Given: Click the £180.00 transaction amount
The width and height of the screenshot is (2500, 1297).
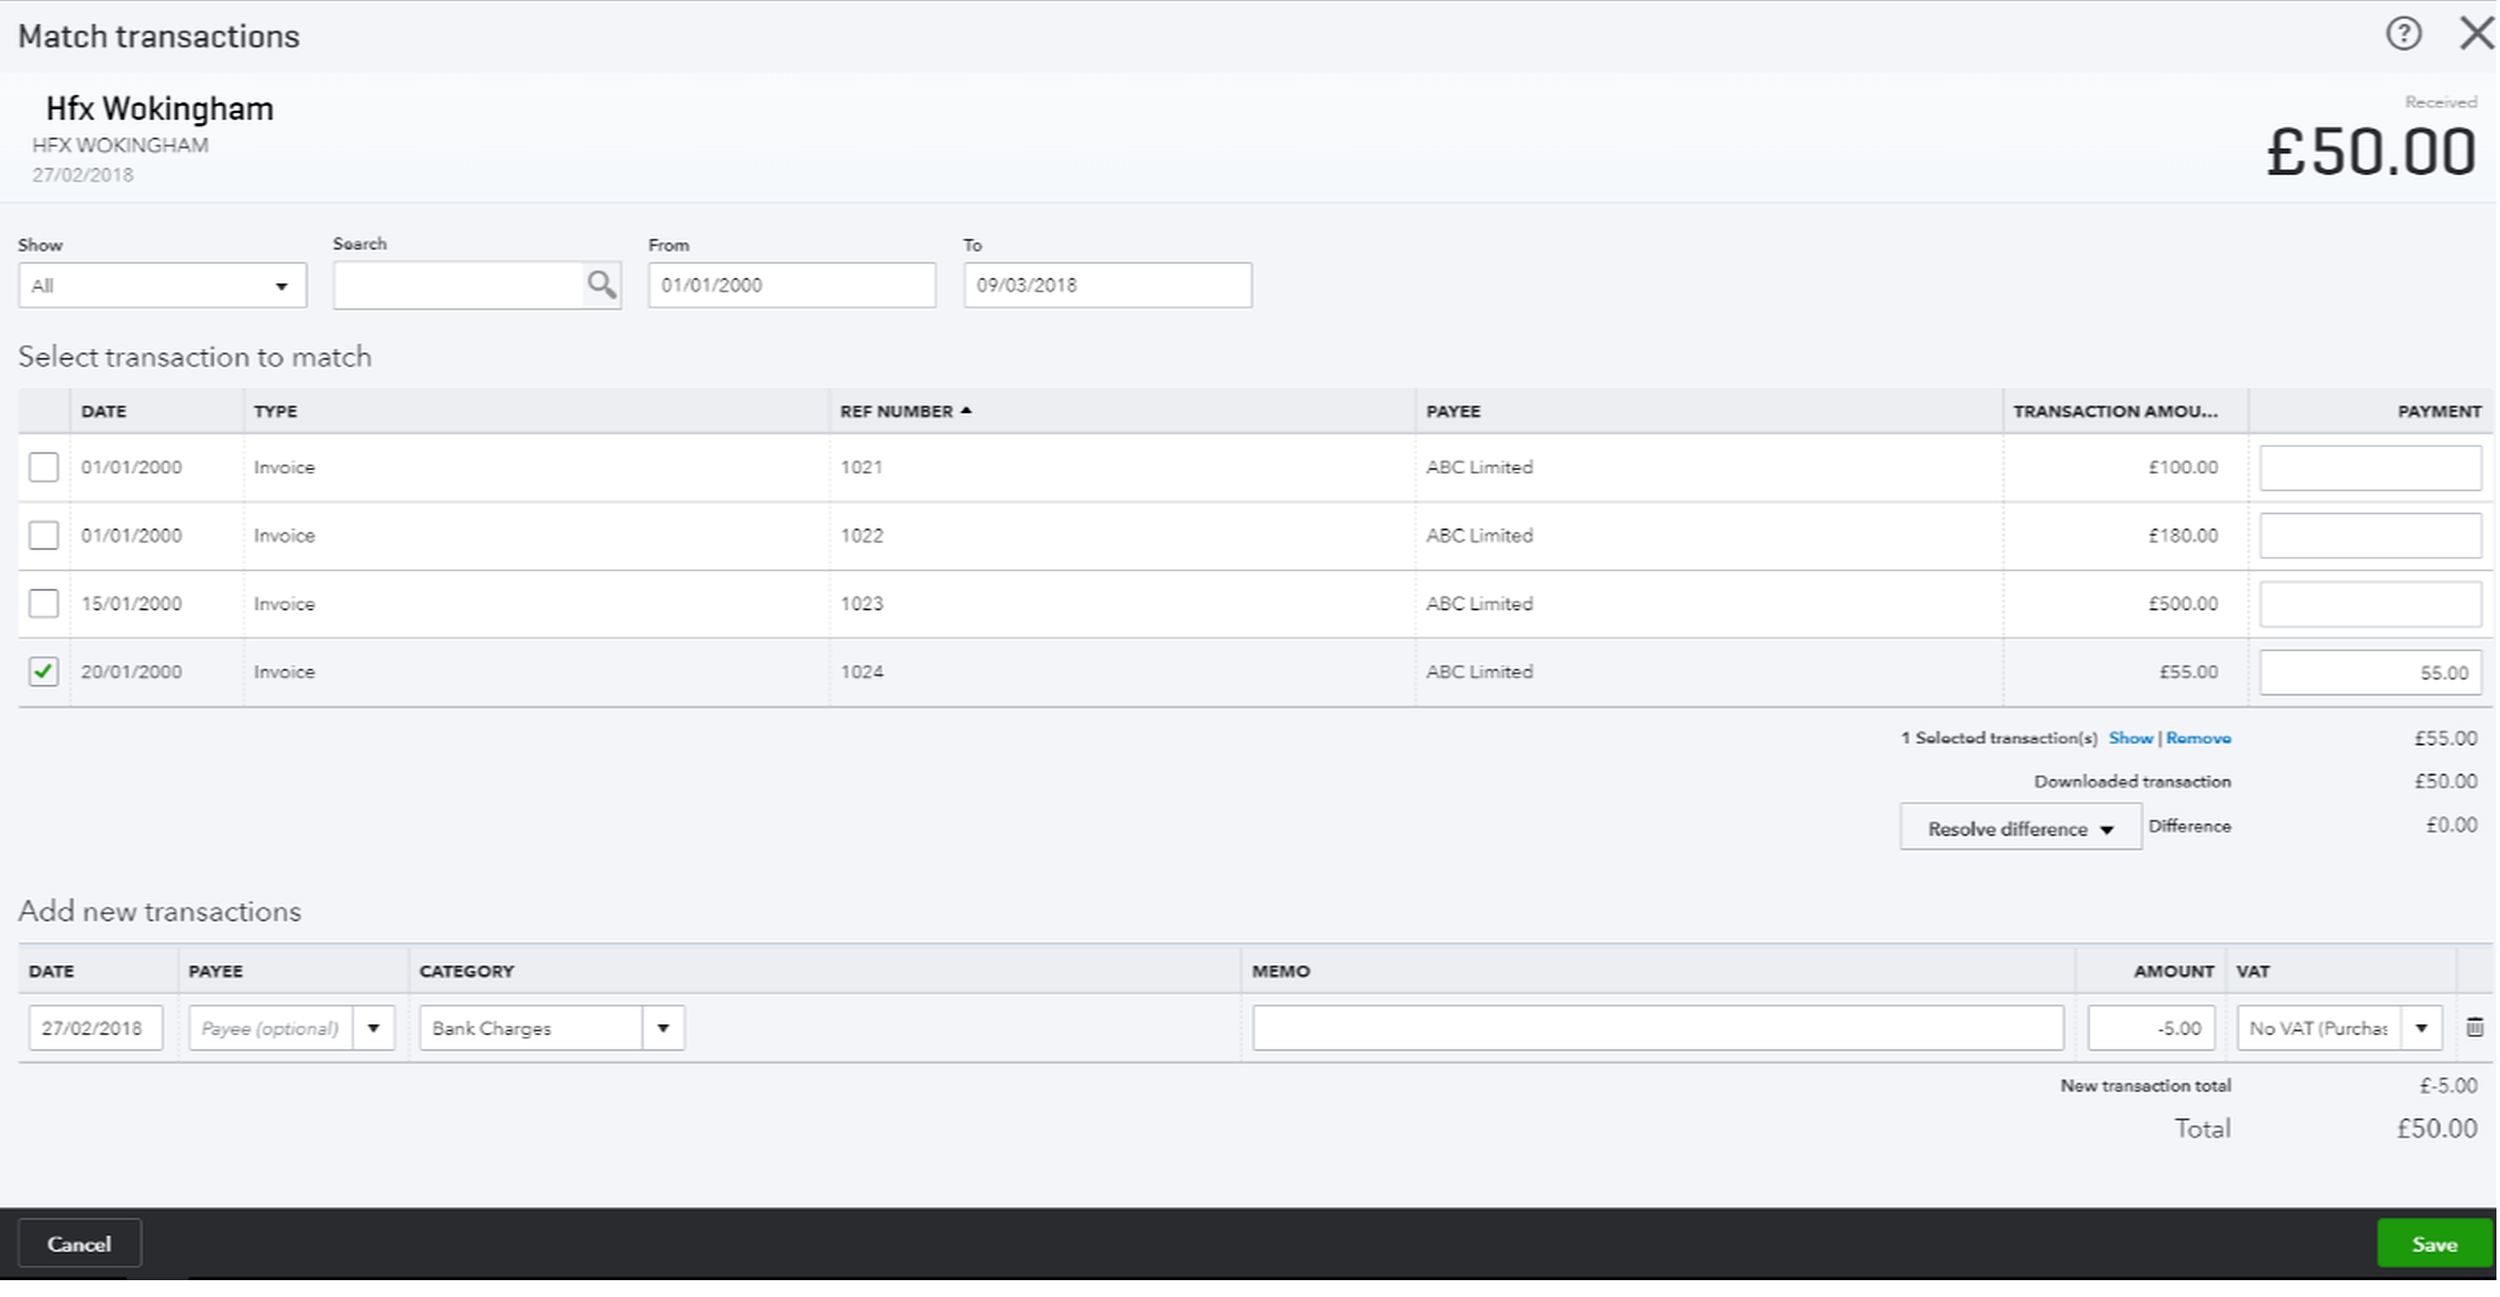Looking at the screenshot, I should coord(2183,535).
